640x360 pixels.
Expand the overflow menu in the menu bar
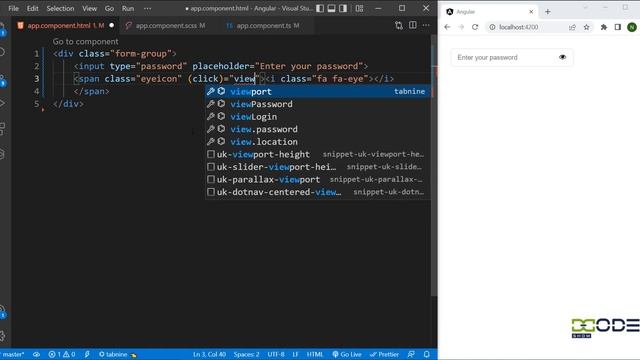(147, 8)
